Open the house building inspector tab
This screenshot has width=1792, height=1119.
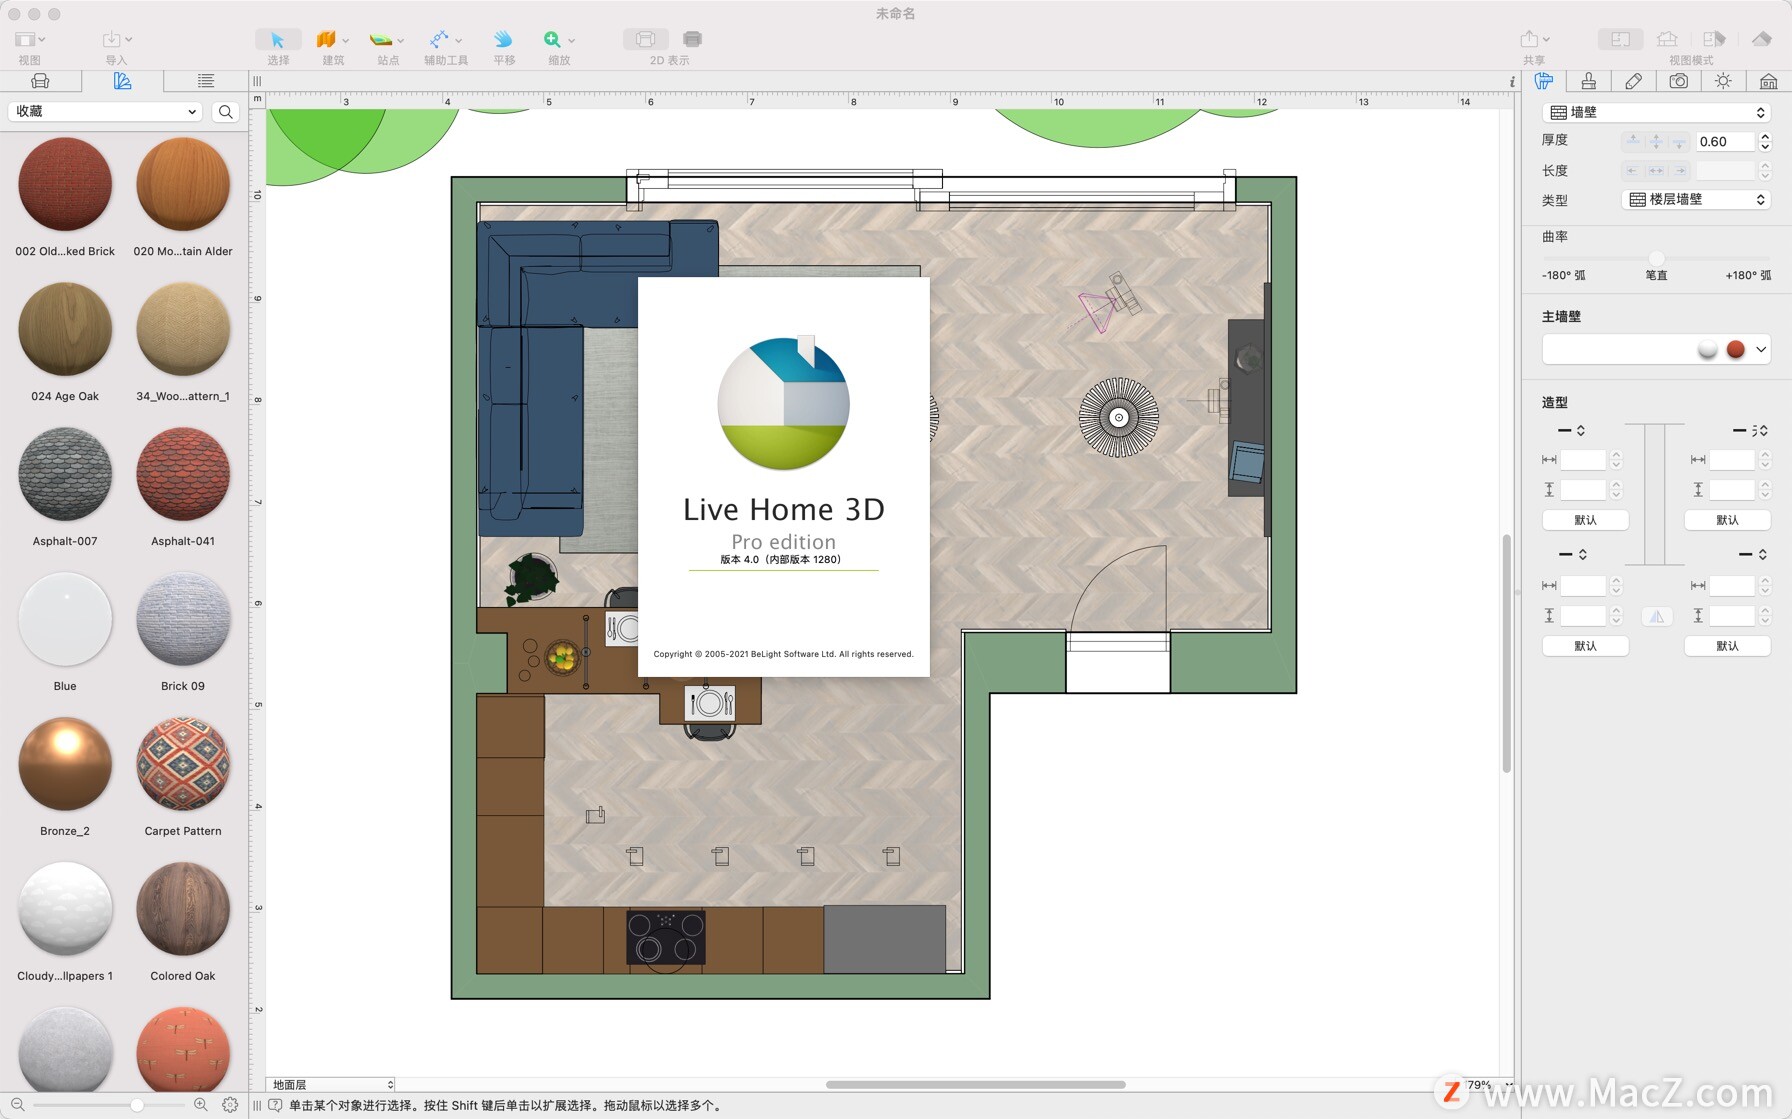[1768, 81]
